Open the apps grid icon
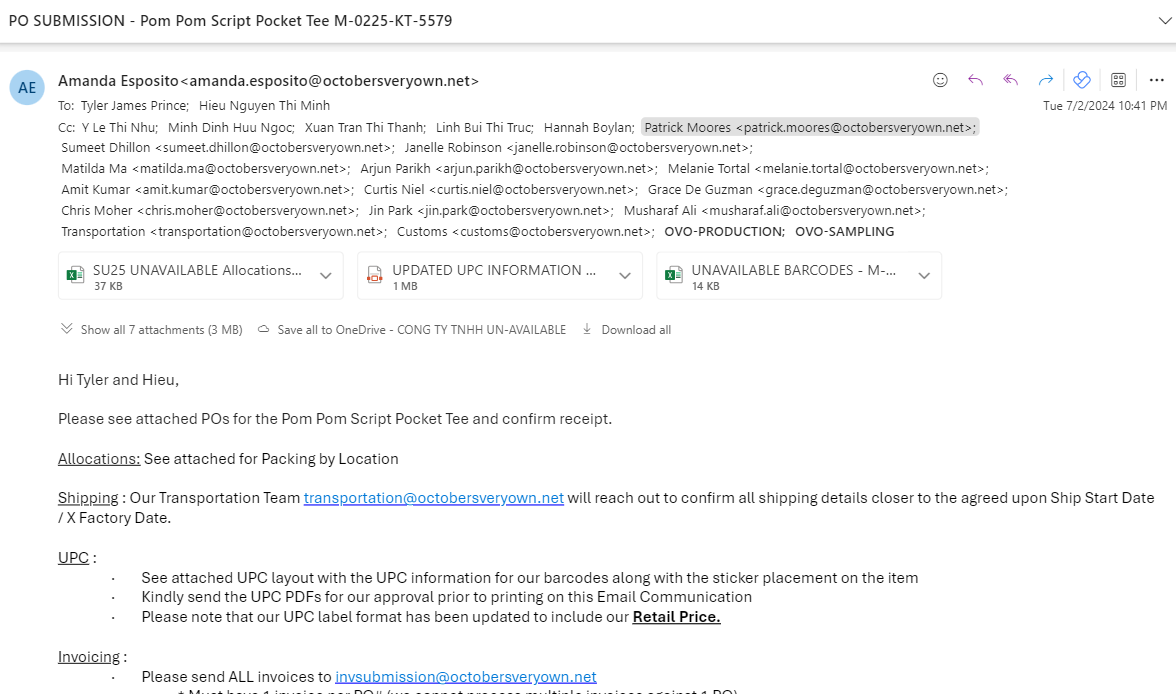 (x=1118, y=80)
